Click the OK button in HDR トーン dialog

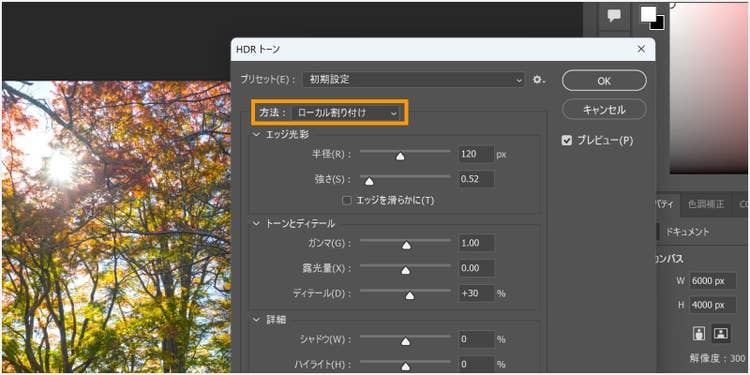[604, 81]
